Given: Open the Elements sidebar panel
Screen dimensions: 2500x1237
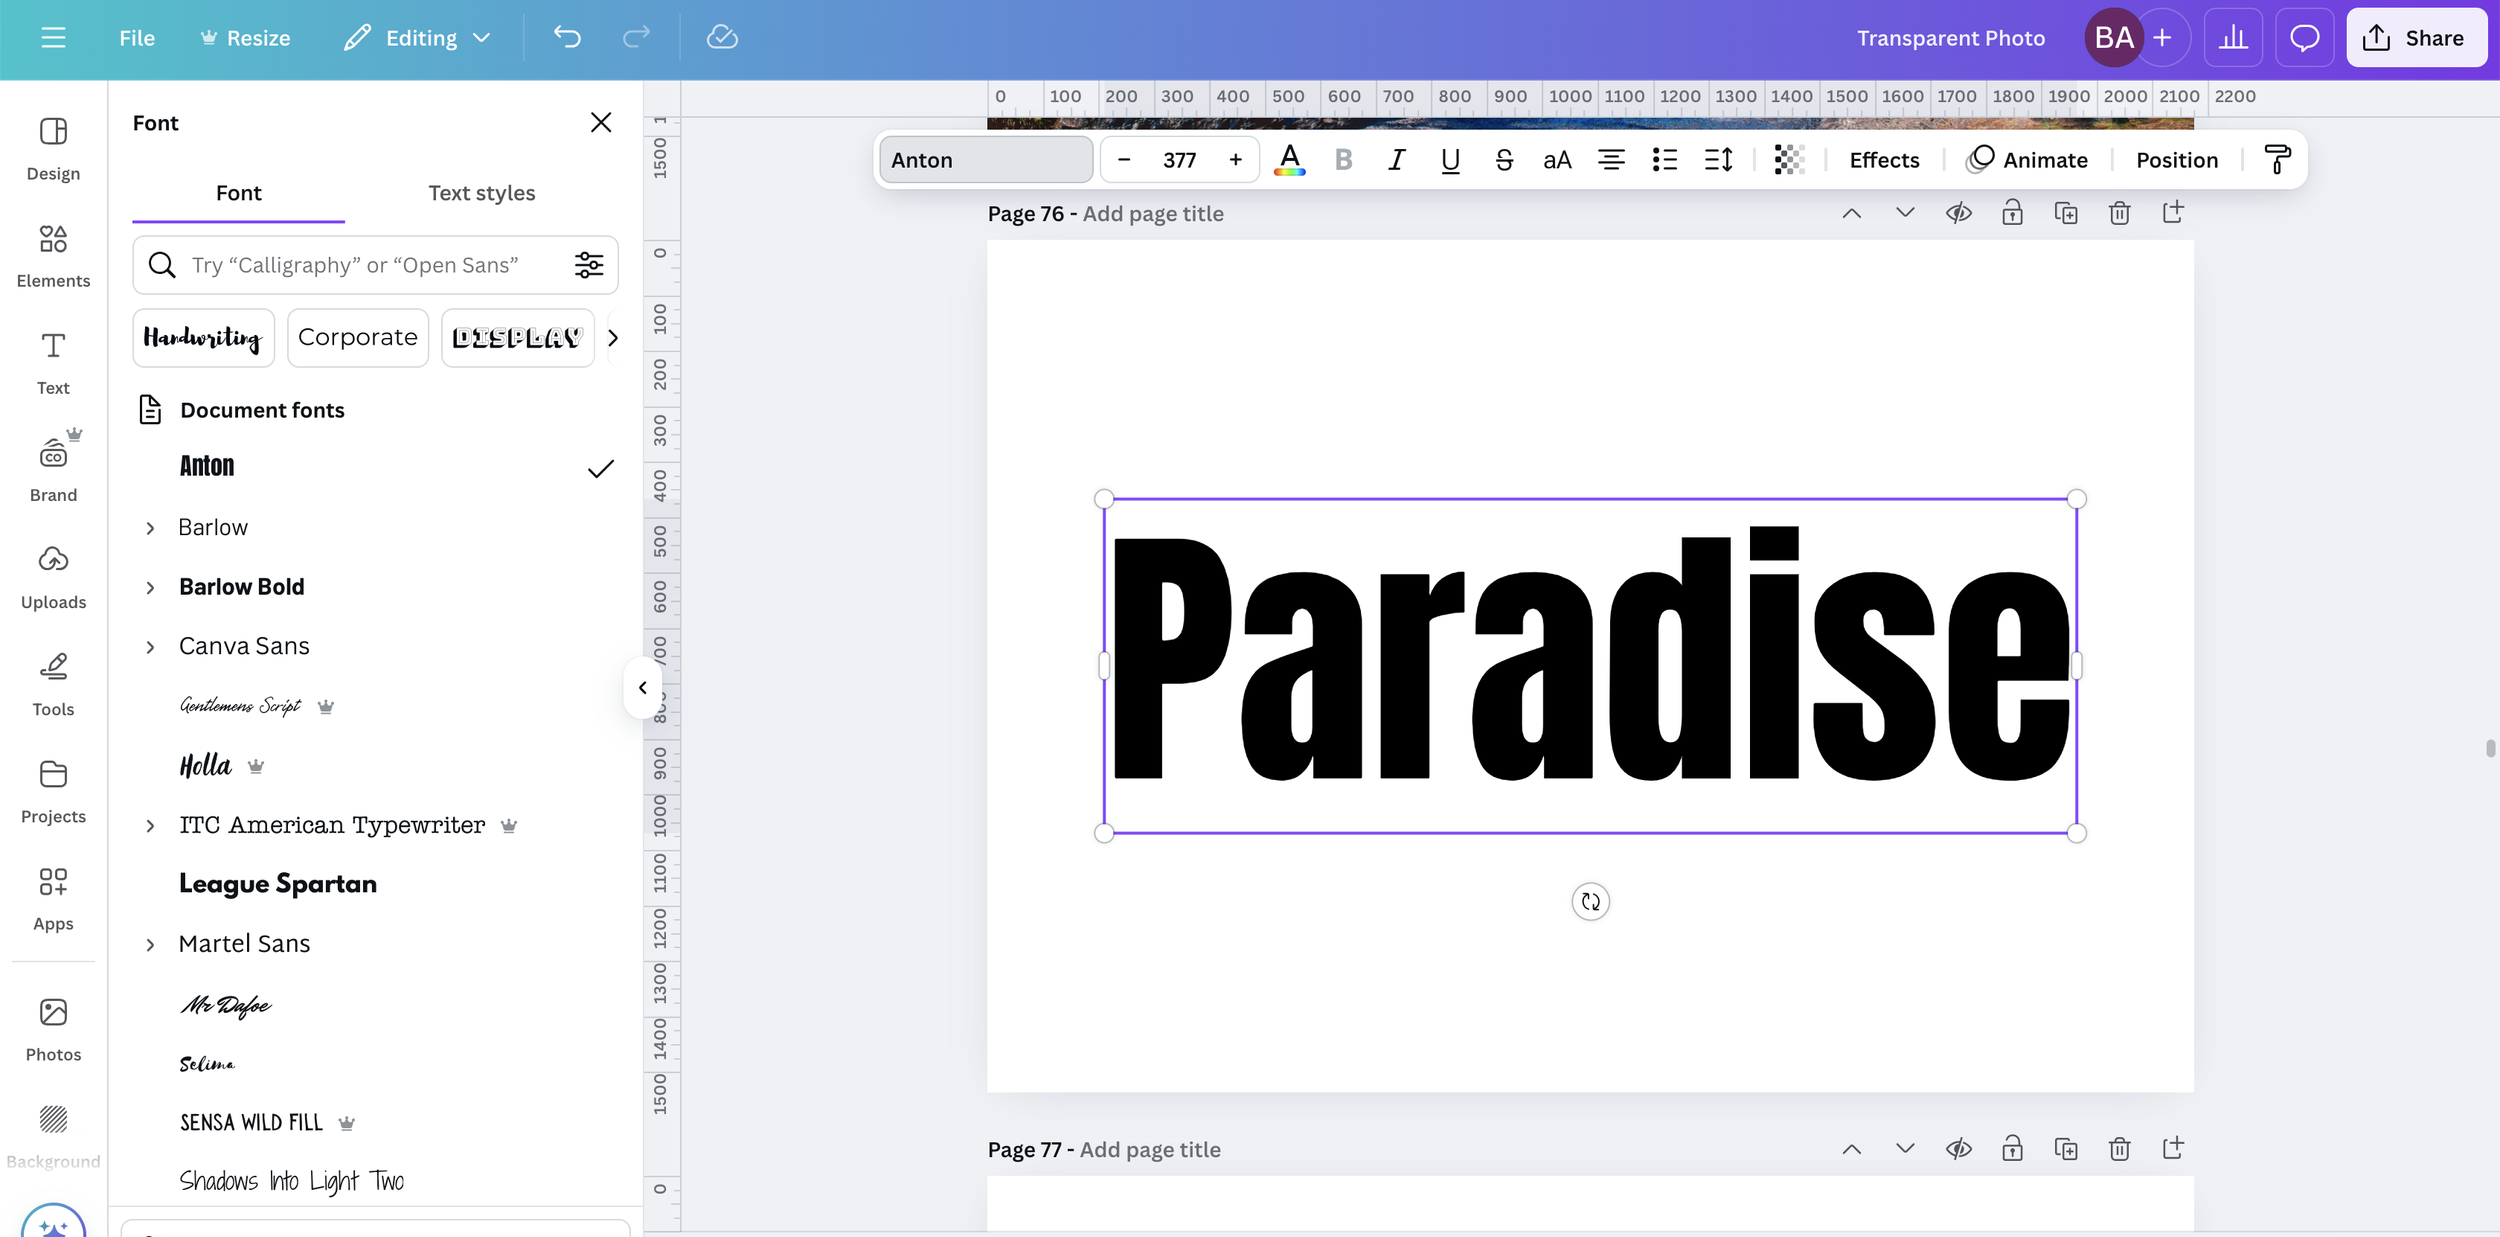Looking at the screenshot, I should 53,254.
